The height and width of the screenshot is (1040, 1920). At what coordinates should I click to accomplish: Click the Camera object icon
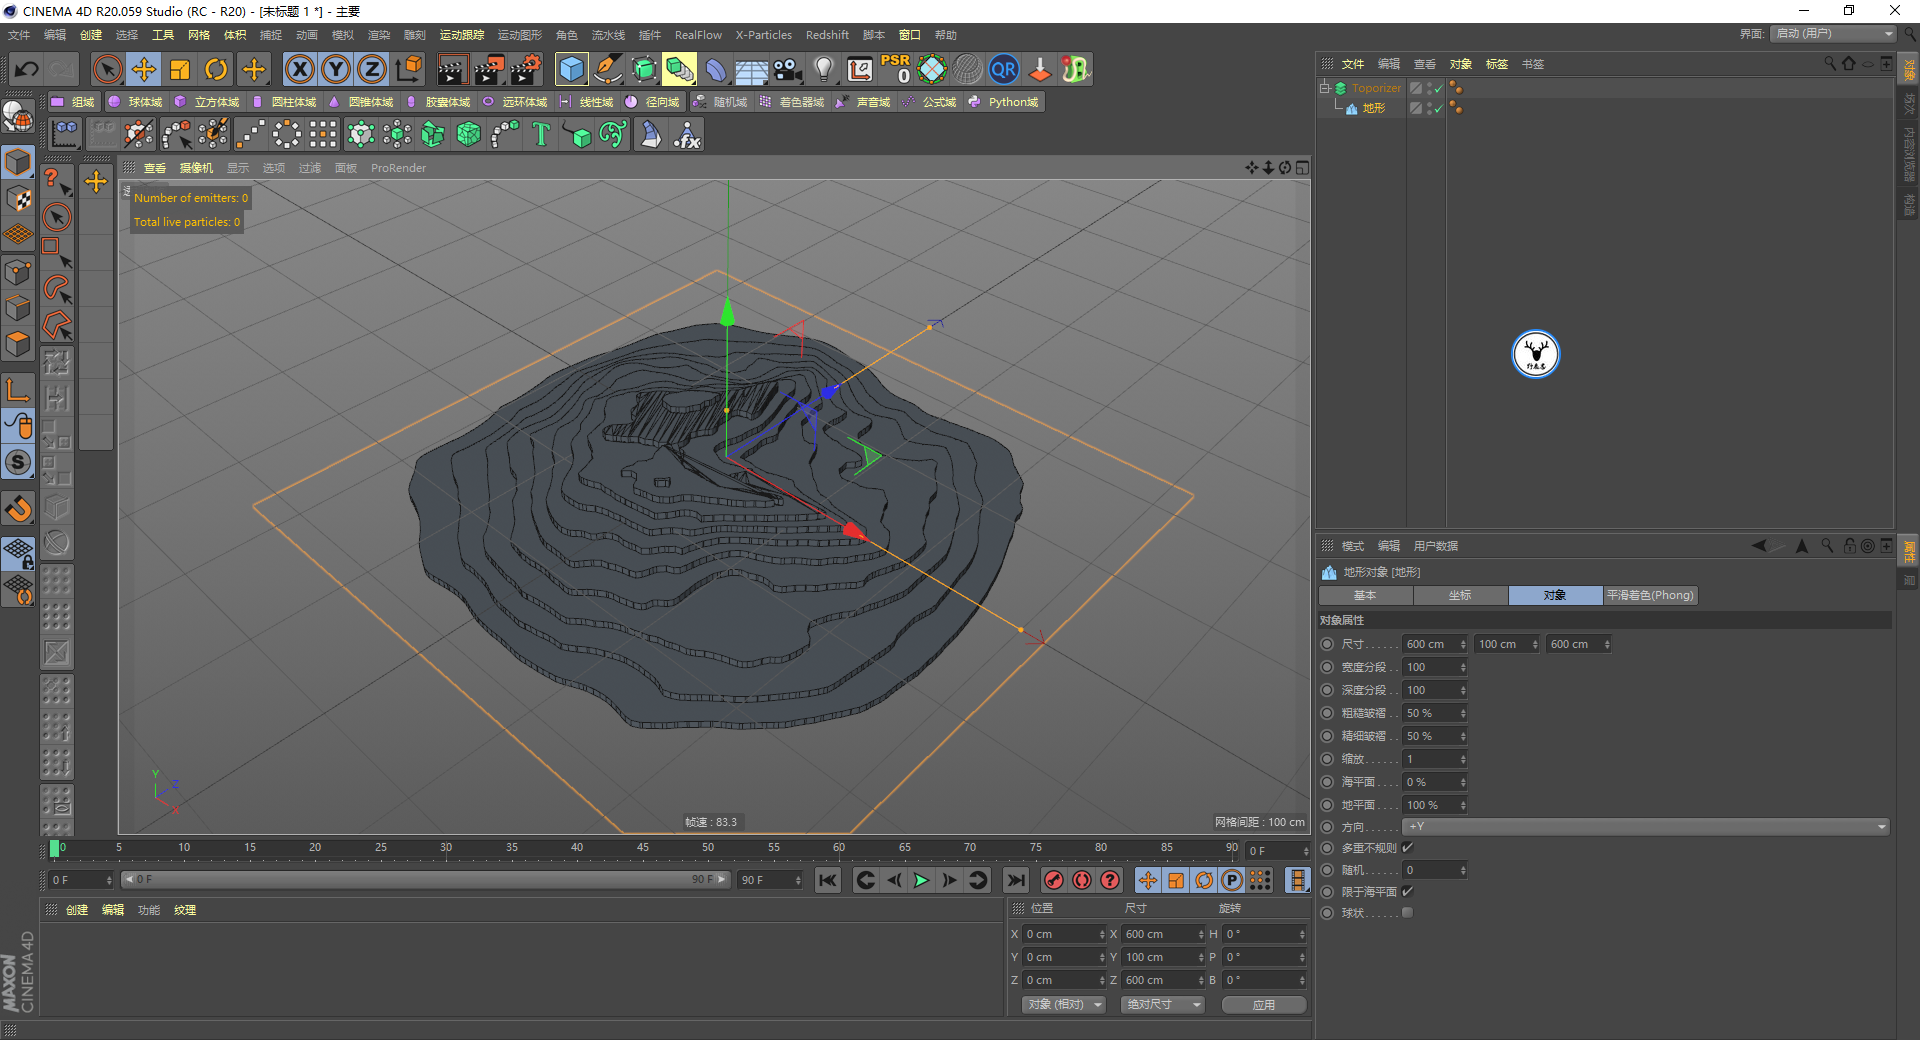point(788,69)
